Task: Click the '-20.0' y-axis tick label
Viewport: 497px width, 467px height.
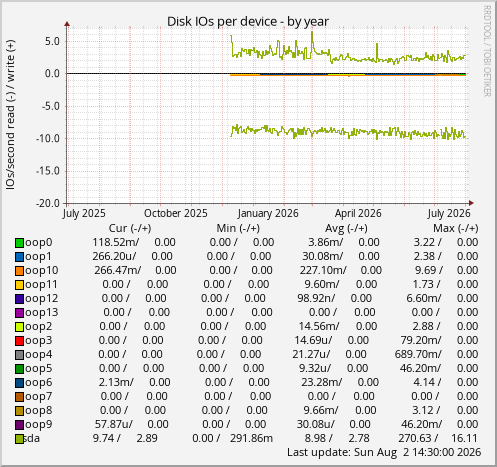Action: 48,203
